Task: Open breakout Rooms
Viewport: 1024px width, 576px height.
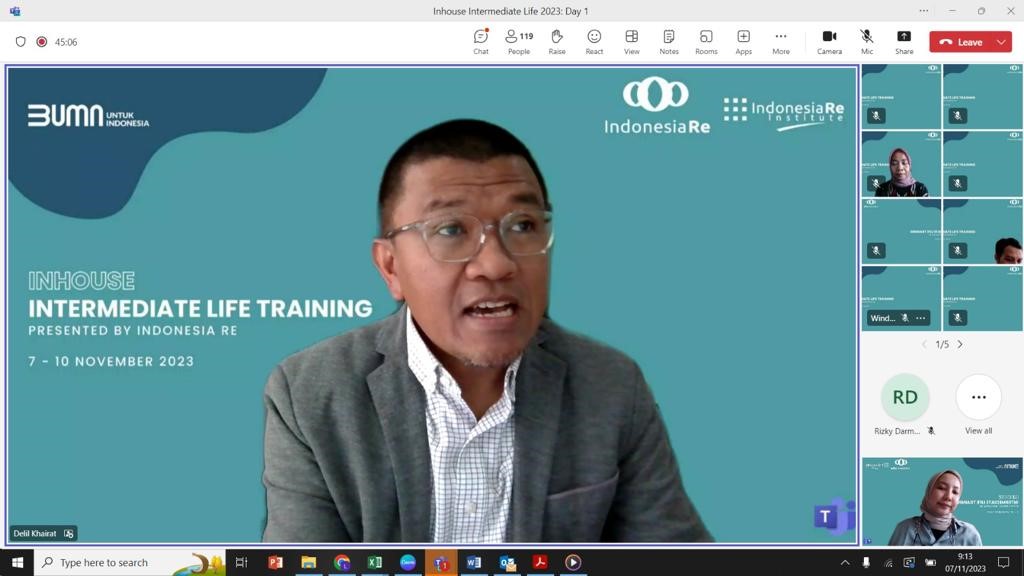Action: tap(706, 42)
